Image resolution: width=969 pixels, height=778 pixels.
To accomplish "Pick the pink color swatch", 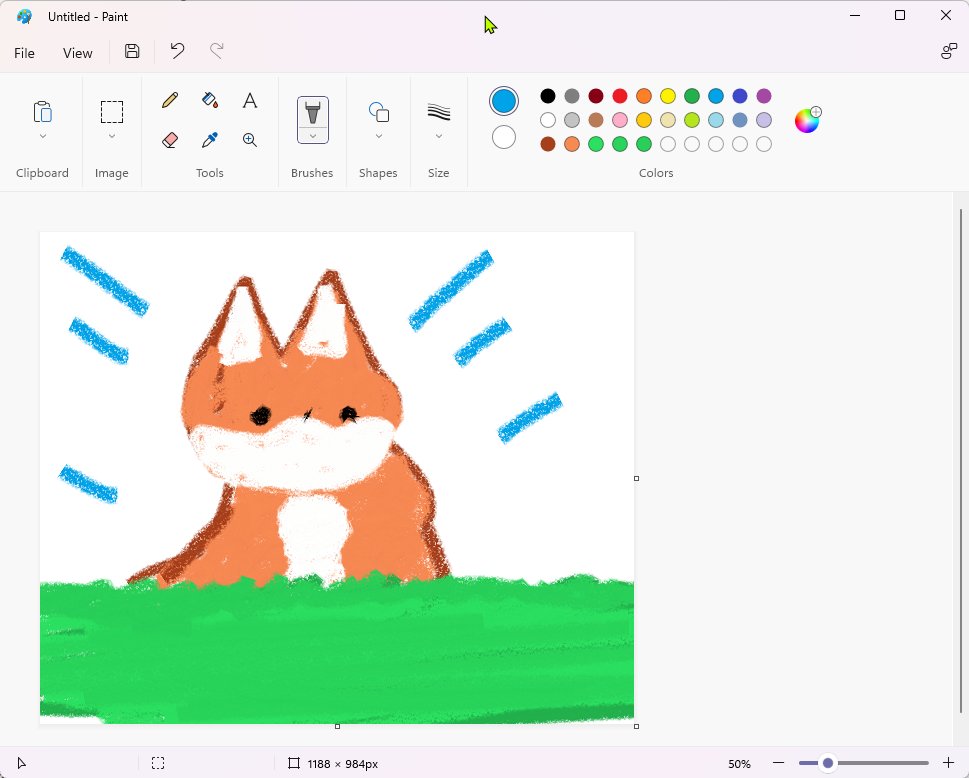I will coord(620,120).
